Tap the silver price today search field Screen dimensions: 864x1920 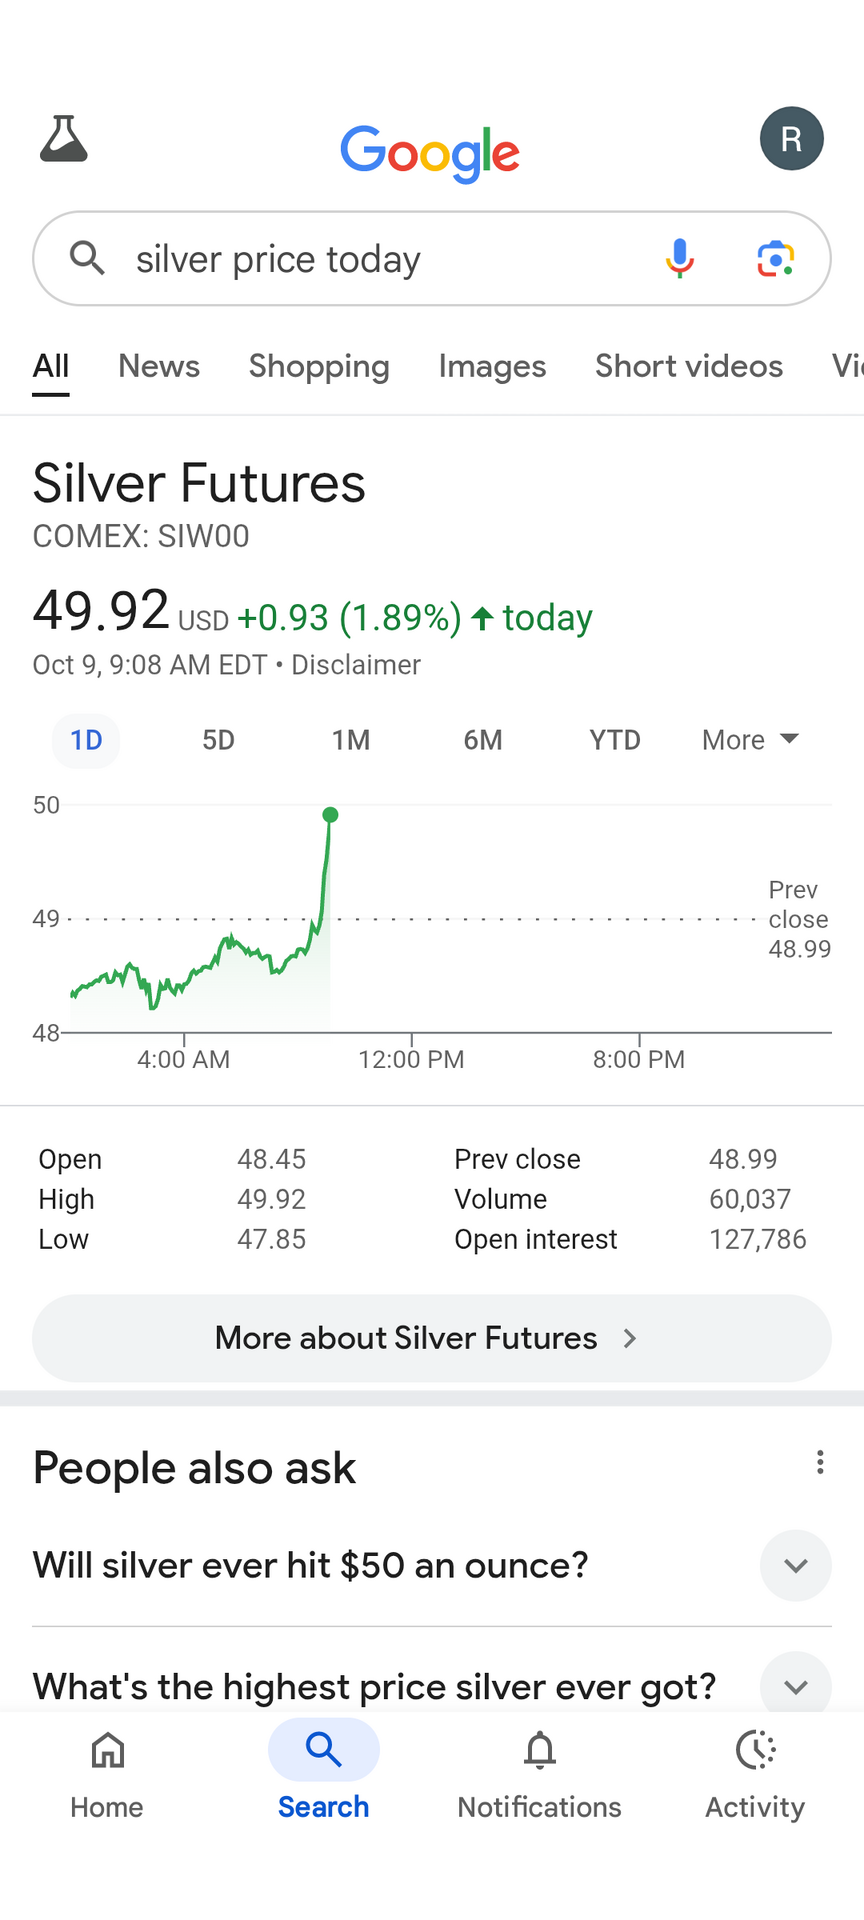(x=380, y=260)
